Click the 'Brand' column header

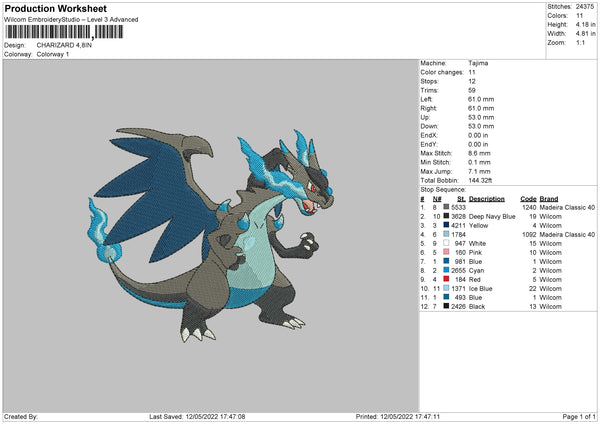pyautogui.click(x=549, y=199)
